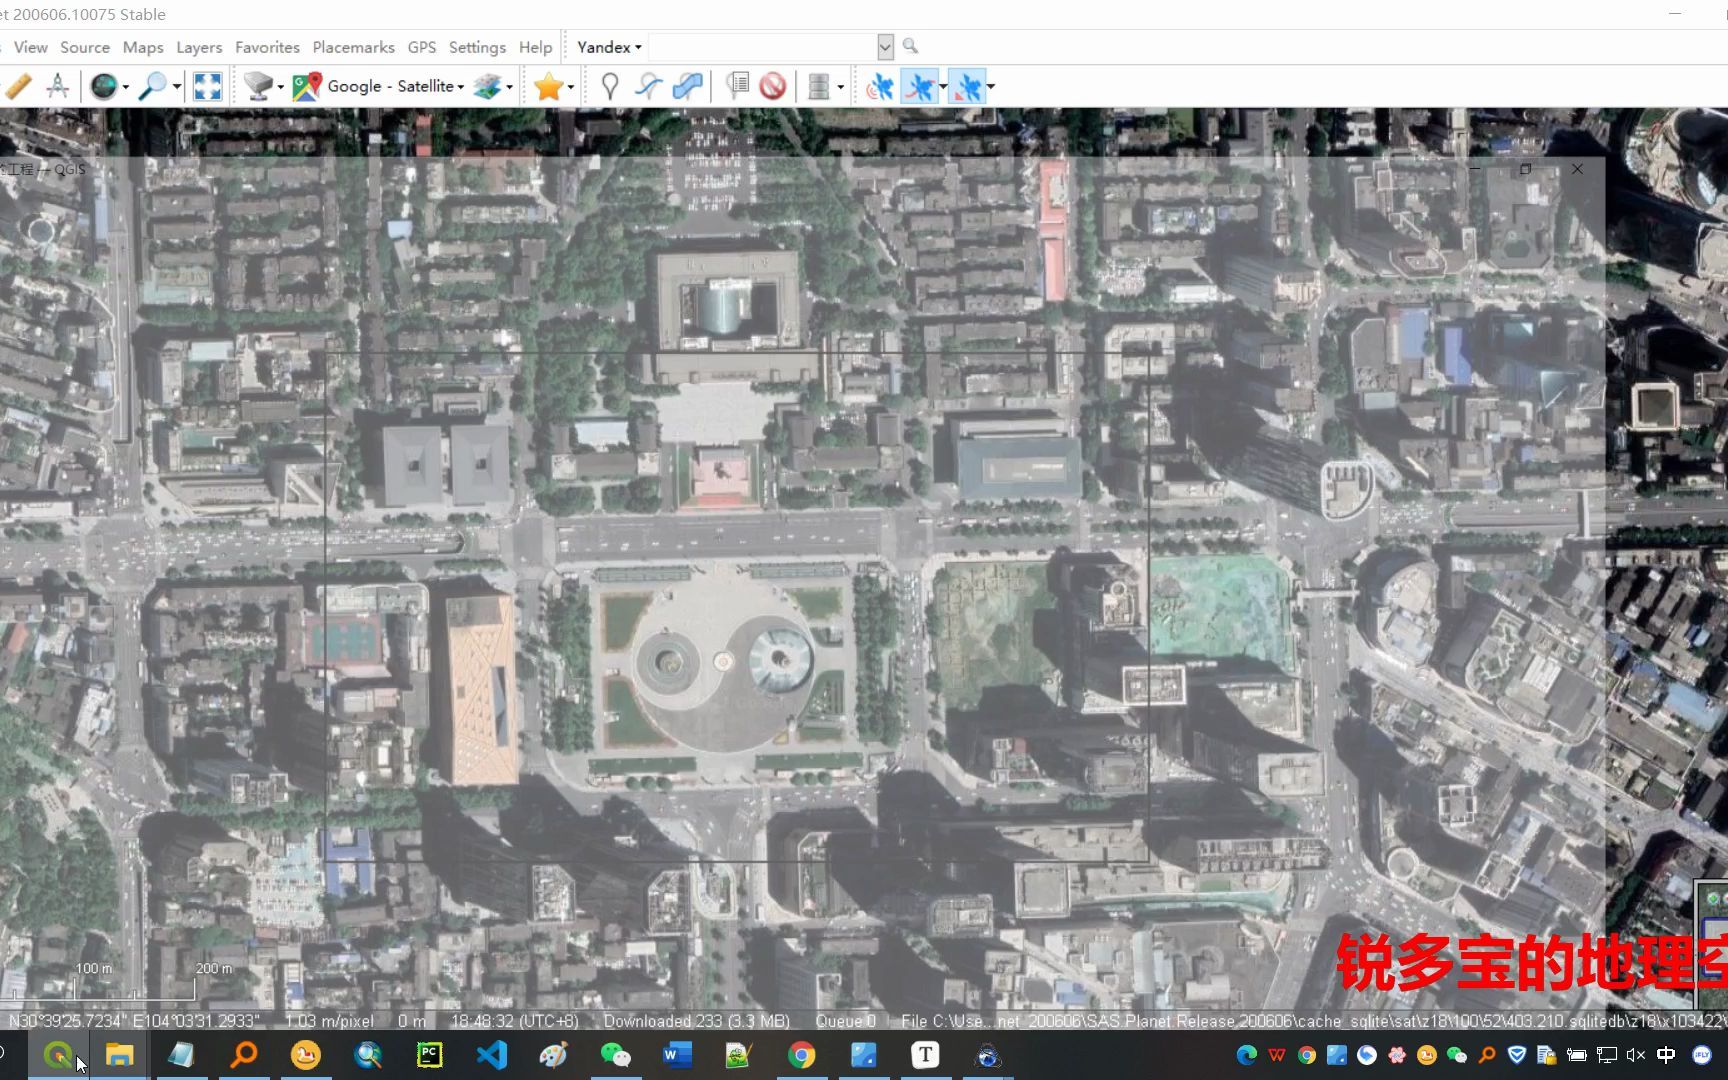This screenshot has height=1080, width=1728.
Task: Expand the overlay layers dropdown arrow
Action: point(510,88)
